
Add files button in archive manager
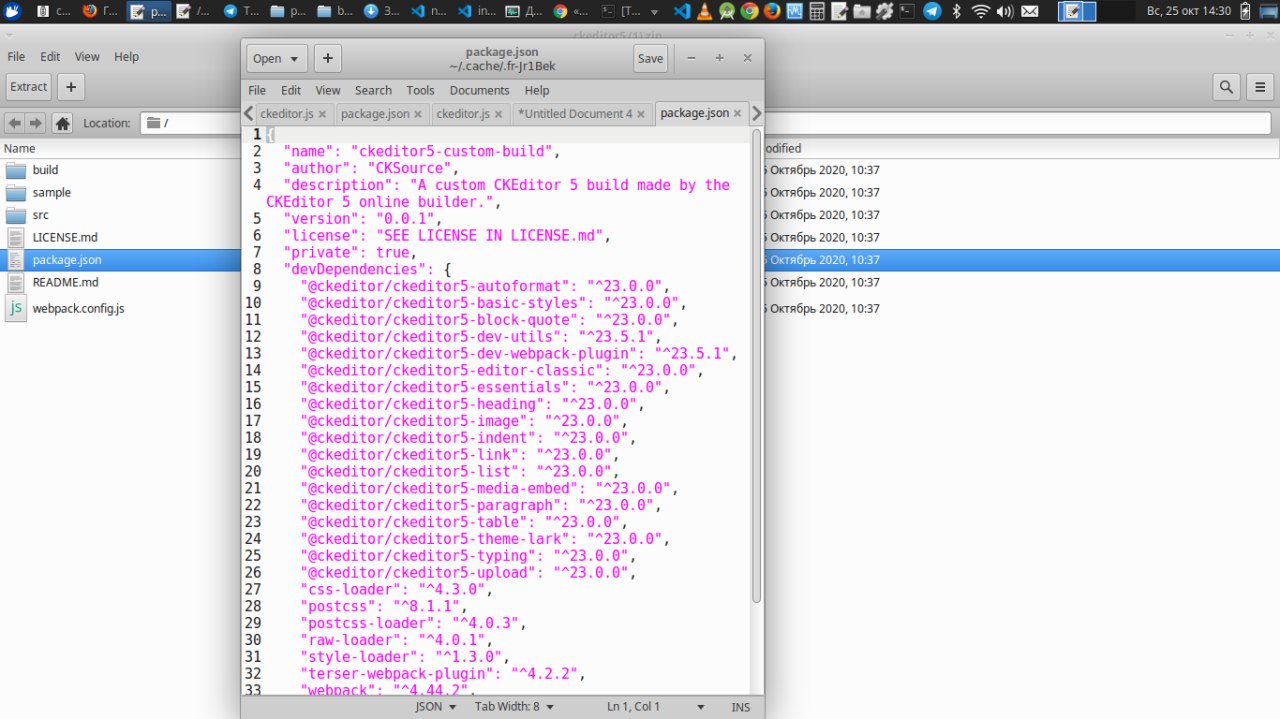click(x=70, y=87)
